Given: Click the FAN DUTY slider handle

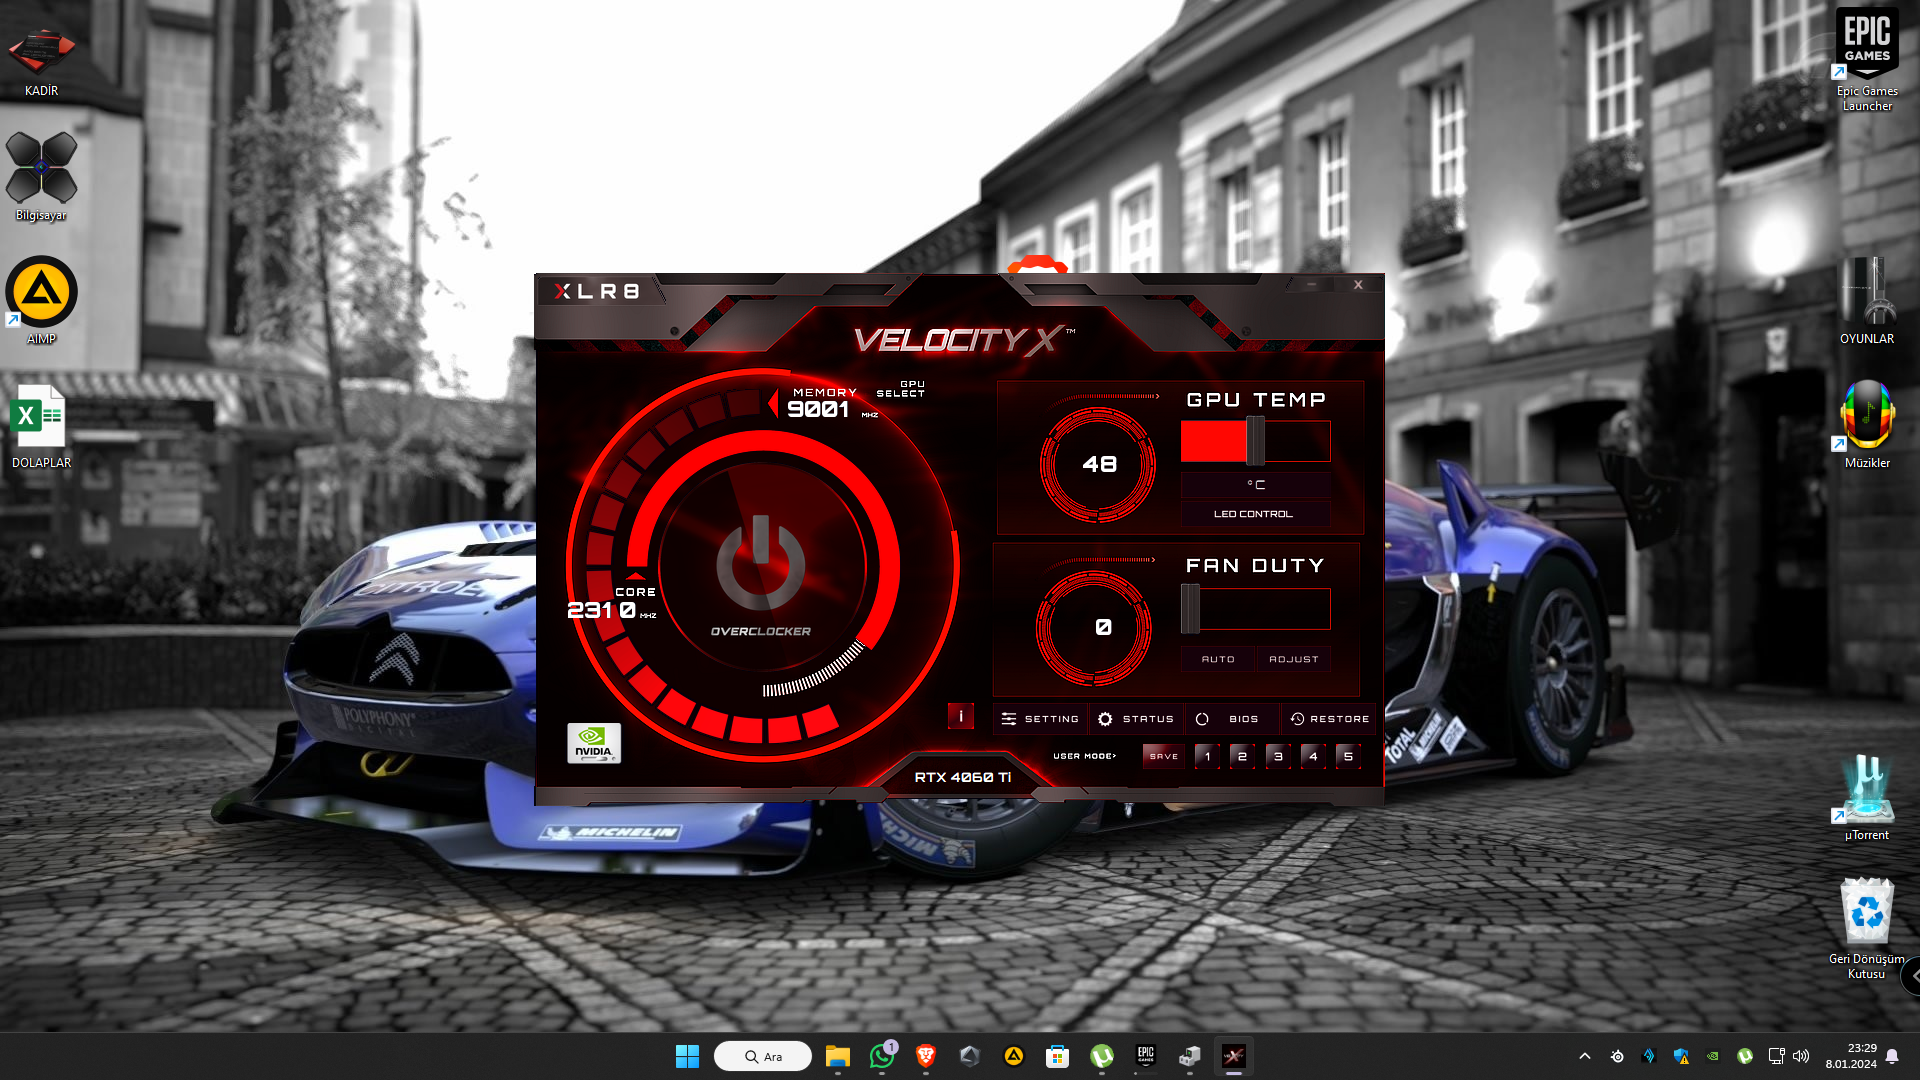Looking at the screenshot, I should pyautogui.click(x=1190, y=609).
